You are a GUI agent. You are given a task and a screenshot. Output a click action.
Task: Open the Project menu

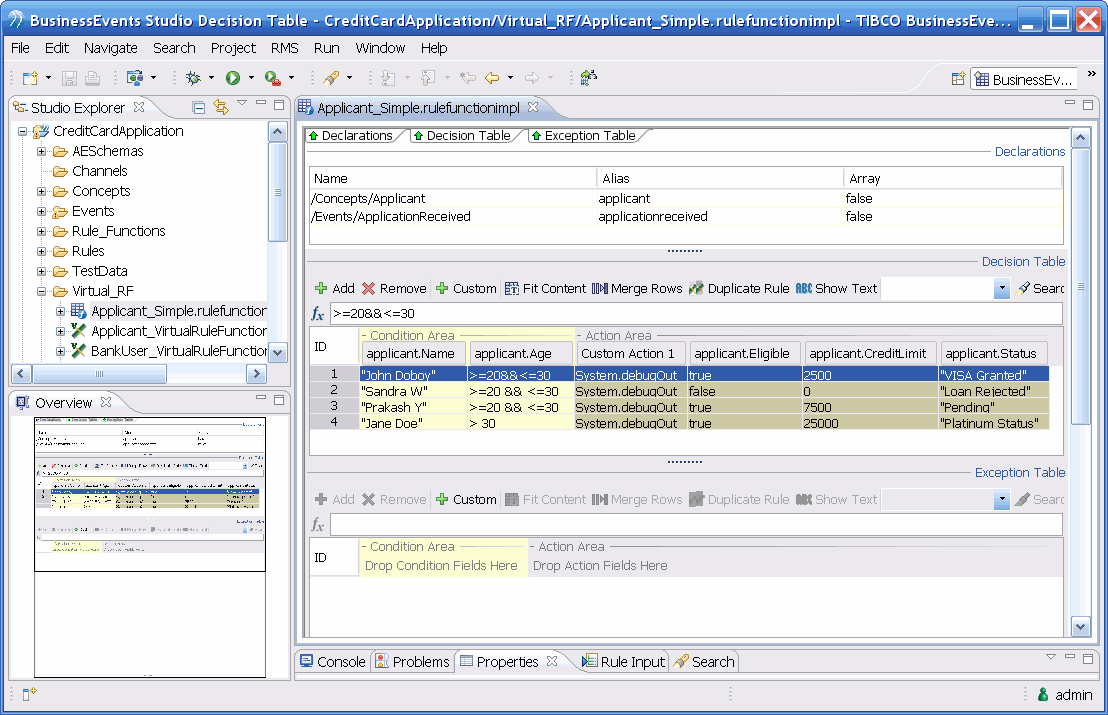(x=233, y=48)
